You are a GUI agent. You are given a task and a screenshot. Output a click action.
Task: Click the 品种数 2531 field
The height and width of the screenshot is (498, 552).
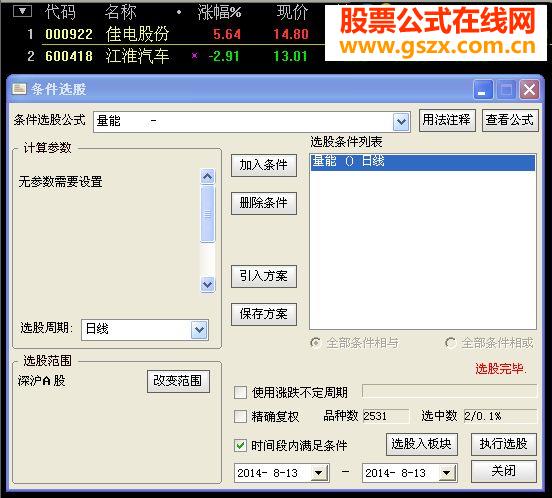coord(385,416)
